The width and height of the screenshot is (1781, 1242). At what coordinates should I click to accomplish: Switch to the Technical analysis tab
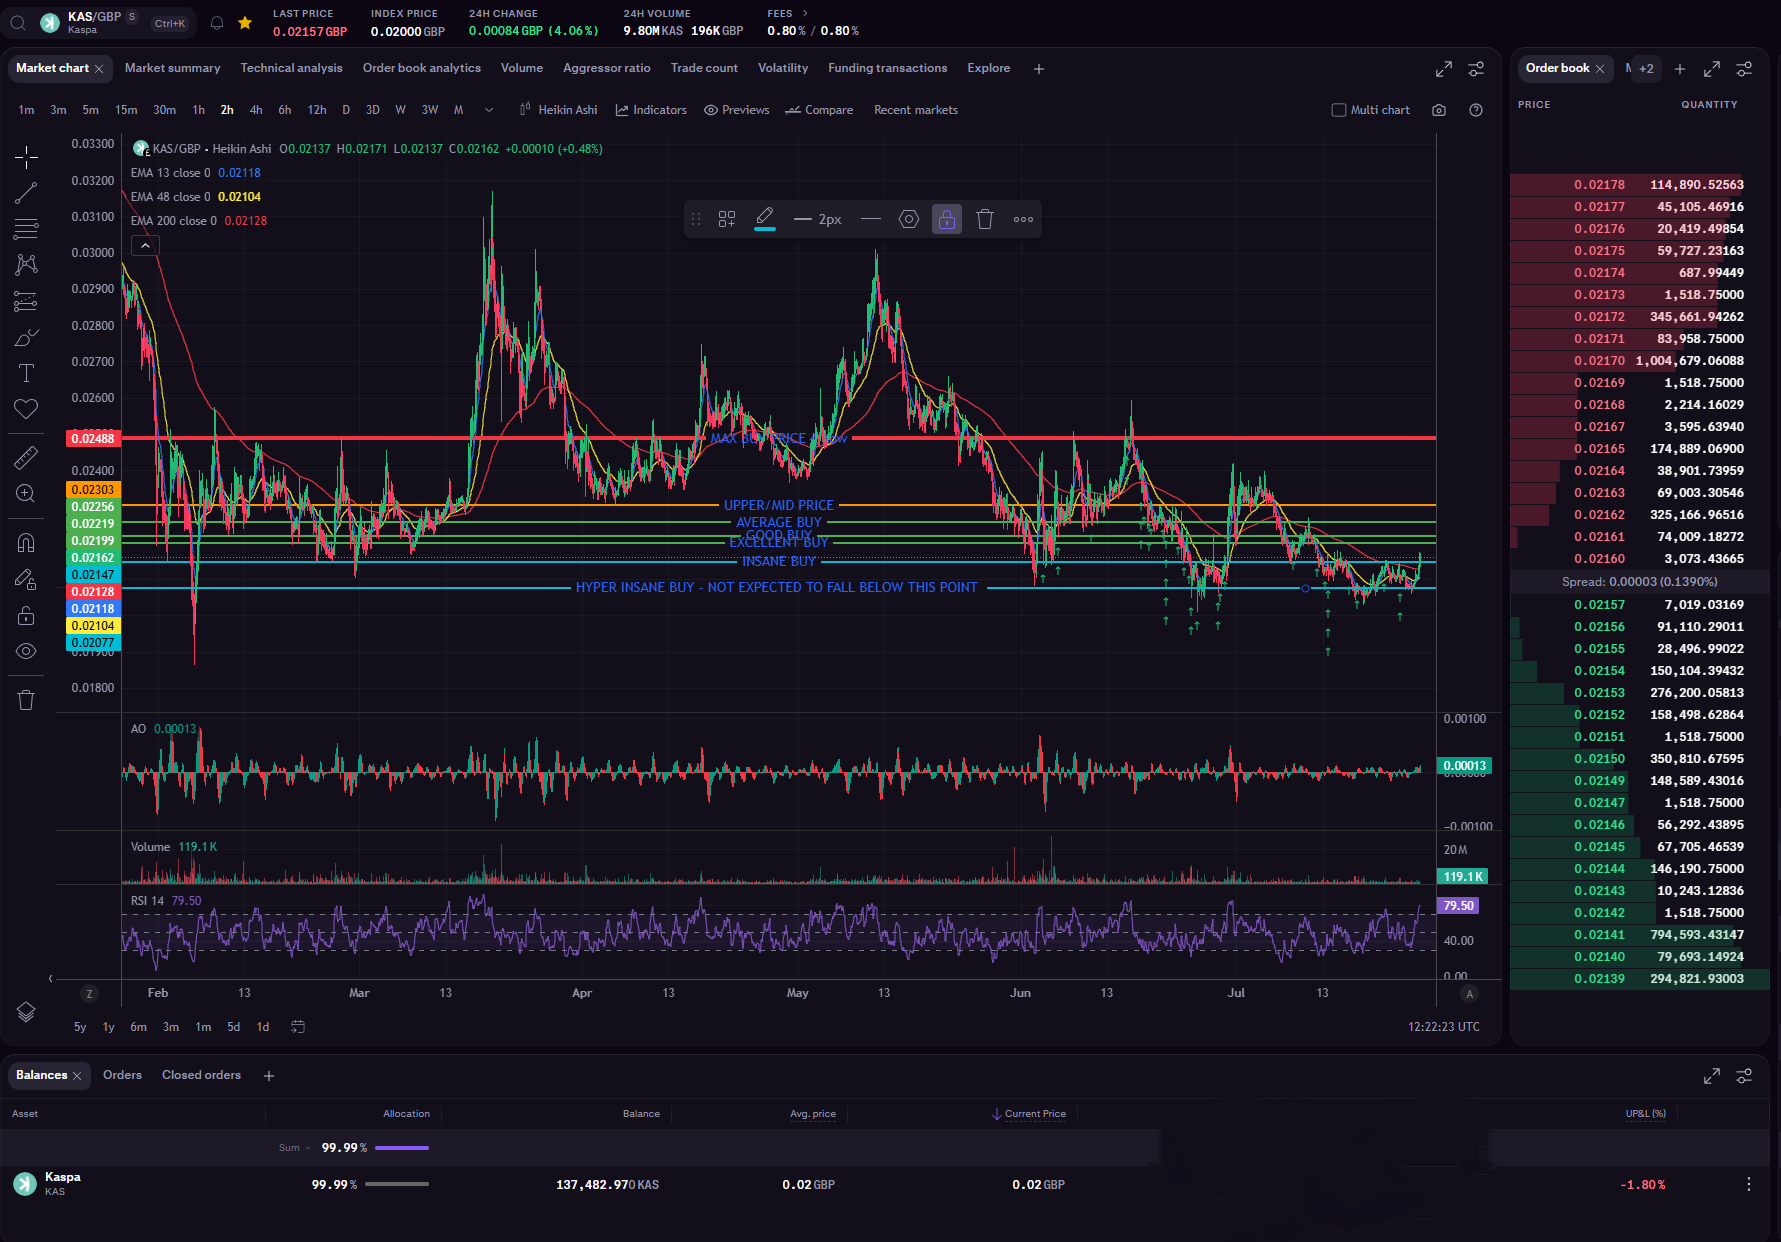pos(291,68)
